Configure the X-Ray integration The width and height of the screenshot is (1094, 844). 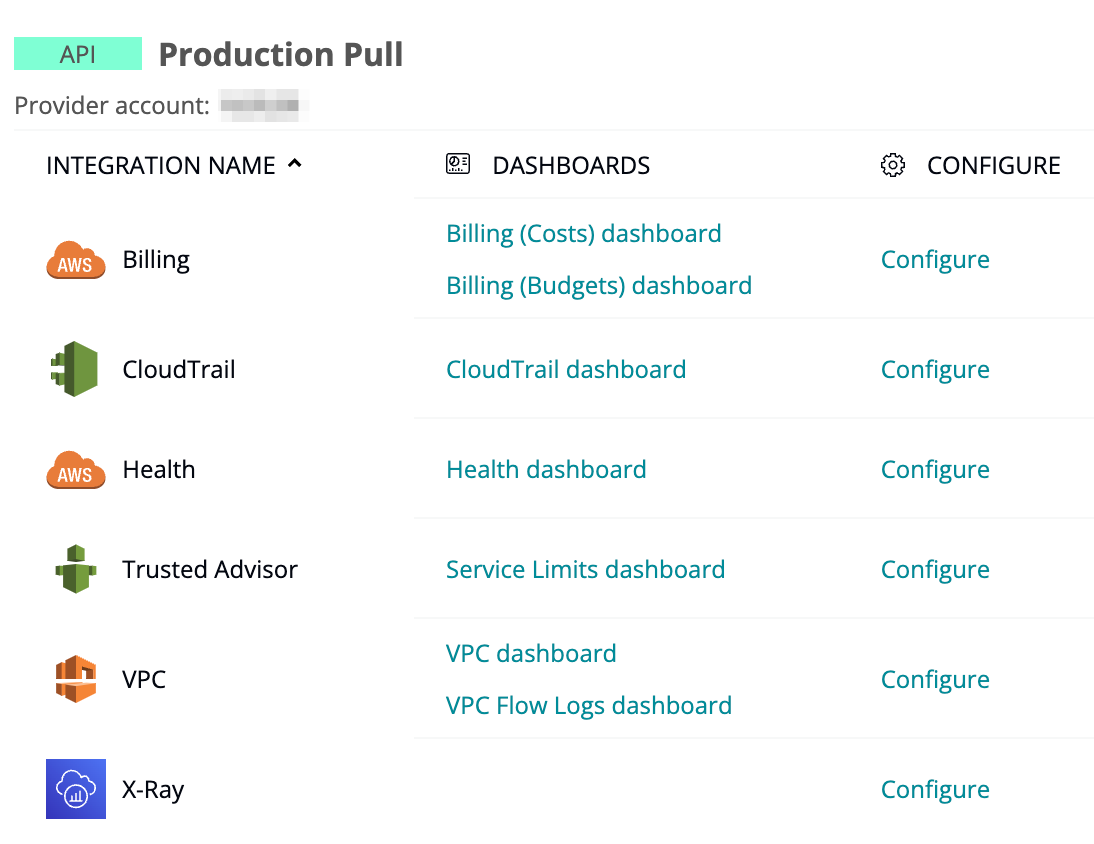[934, 790]
